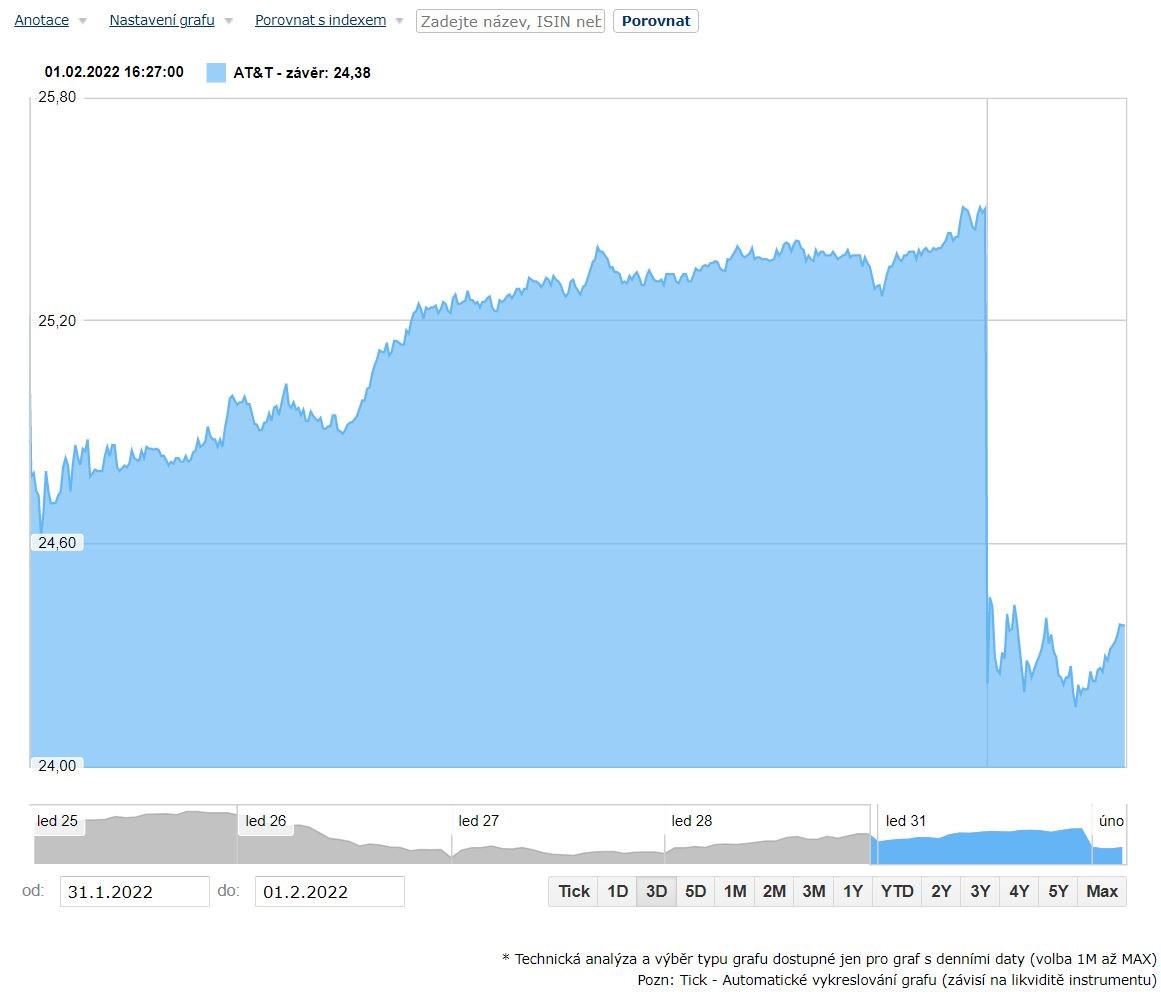Switch to 1M range
This screenshot has height=996, width=1161.
point(735,891)
